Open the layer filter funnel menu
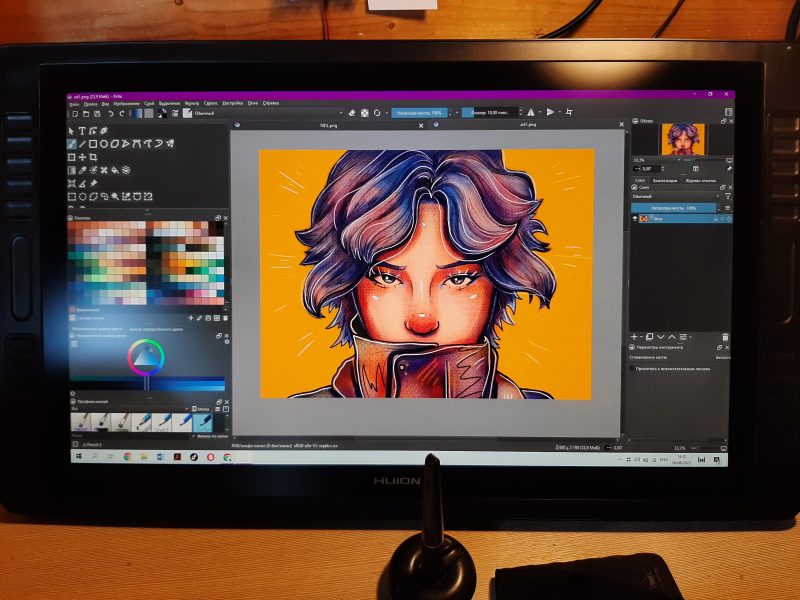Image resolution: width=800 pixels, height=600 pixels. (728, 196)
